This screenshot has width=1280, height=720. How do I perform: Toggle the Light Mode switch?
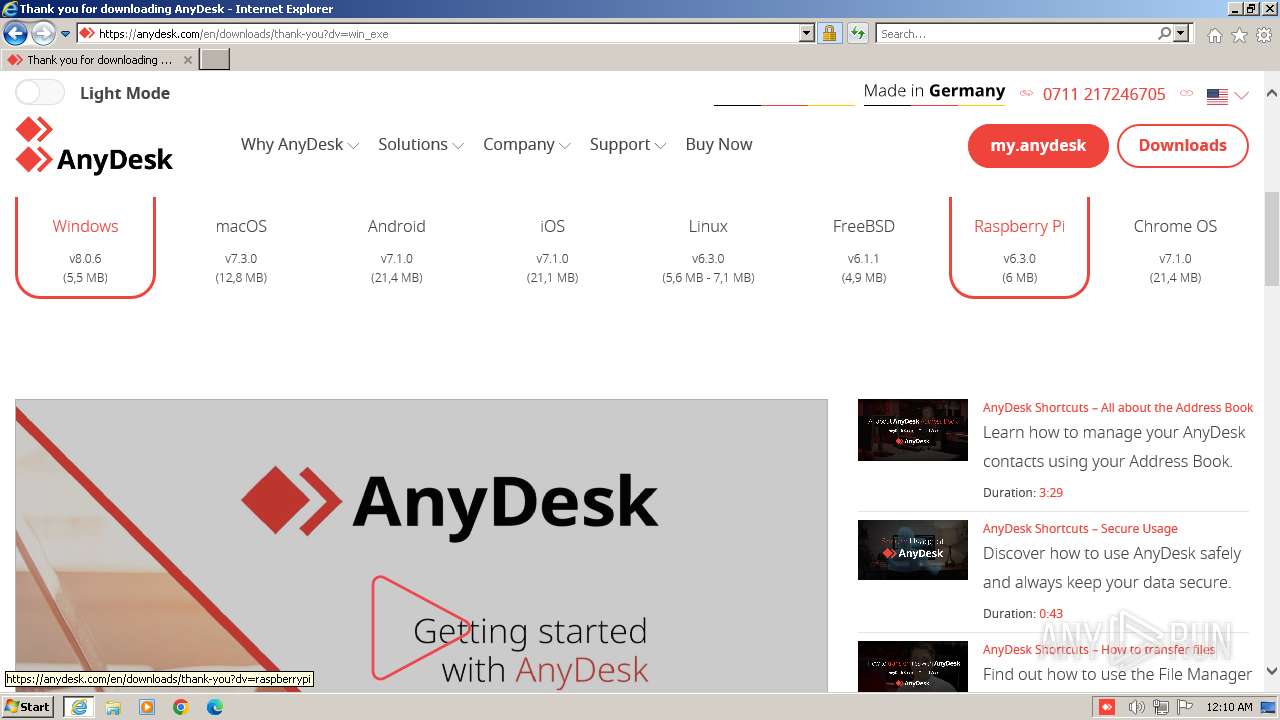pyautogui.click(x=40, y=93)
